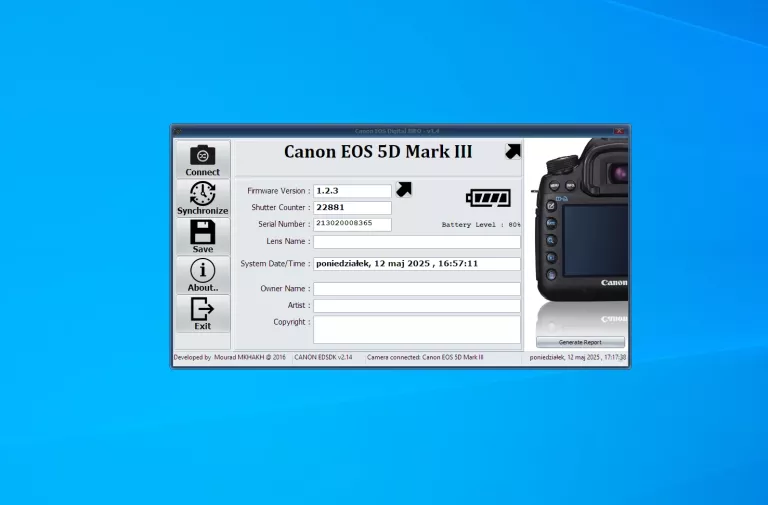768x505 pixels.
Task: Click the 'Battery Level : 80%' text
Action: [x=481, y=225]
